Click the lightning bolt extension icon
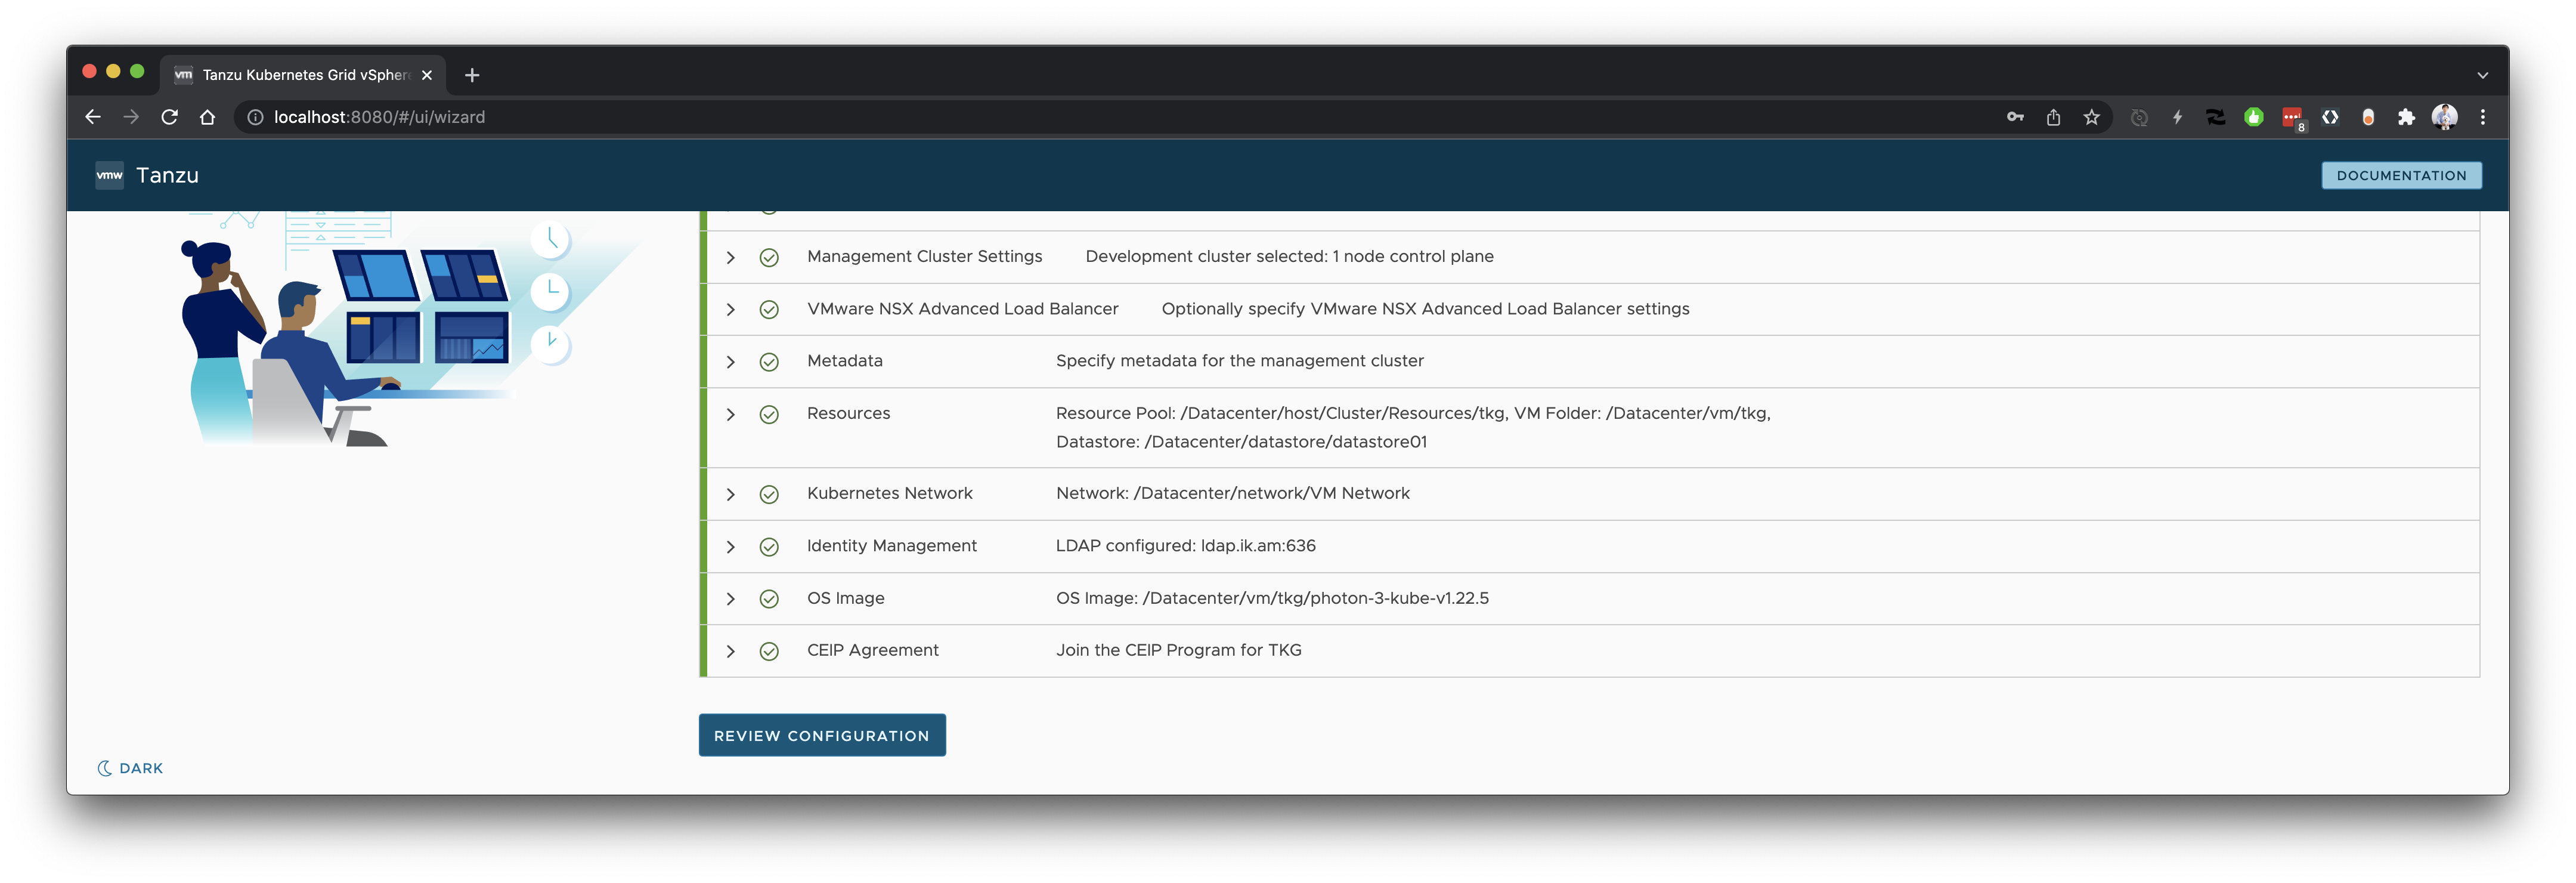2576x883 pixels. pos(2177,117)
